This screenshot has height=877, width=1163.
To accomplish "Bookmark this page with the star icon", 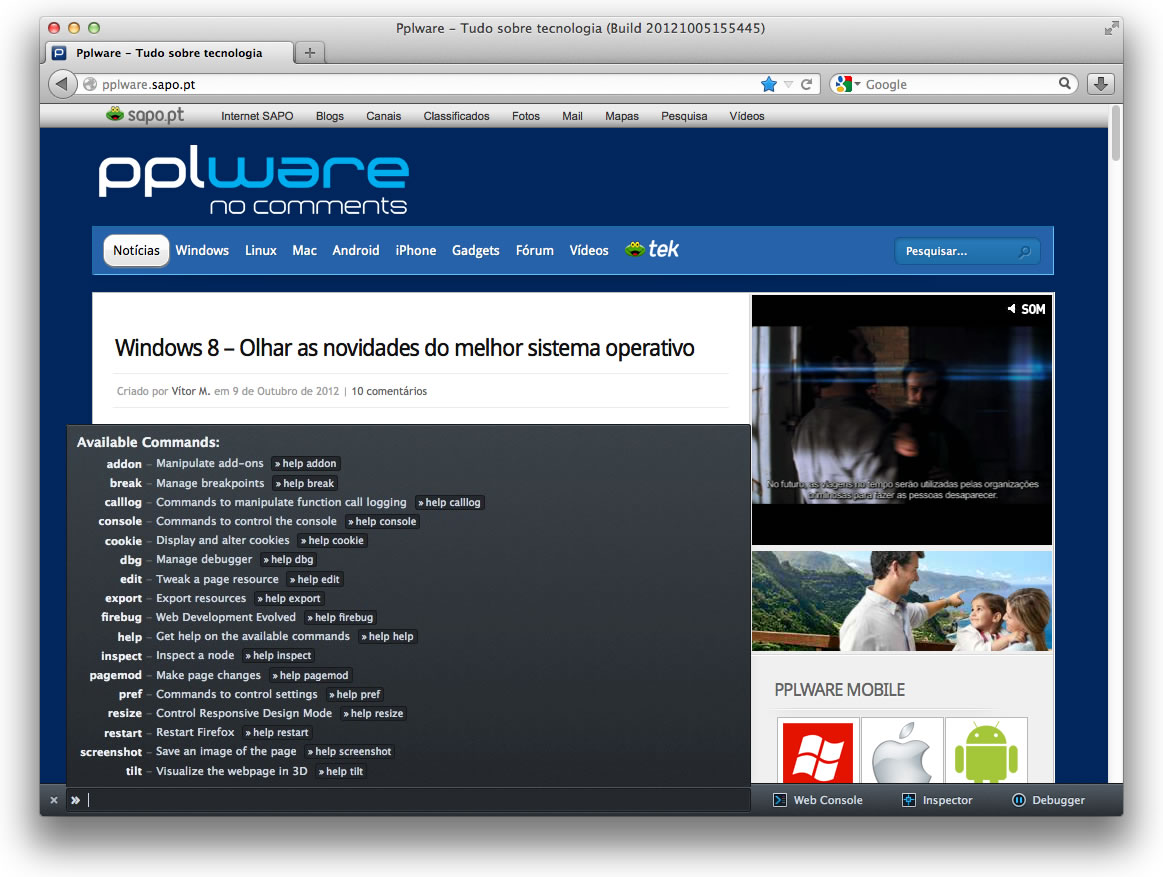I will 768,85.
